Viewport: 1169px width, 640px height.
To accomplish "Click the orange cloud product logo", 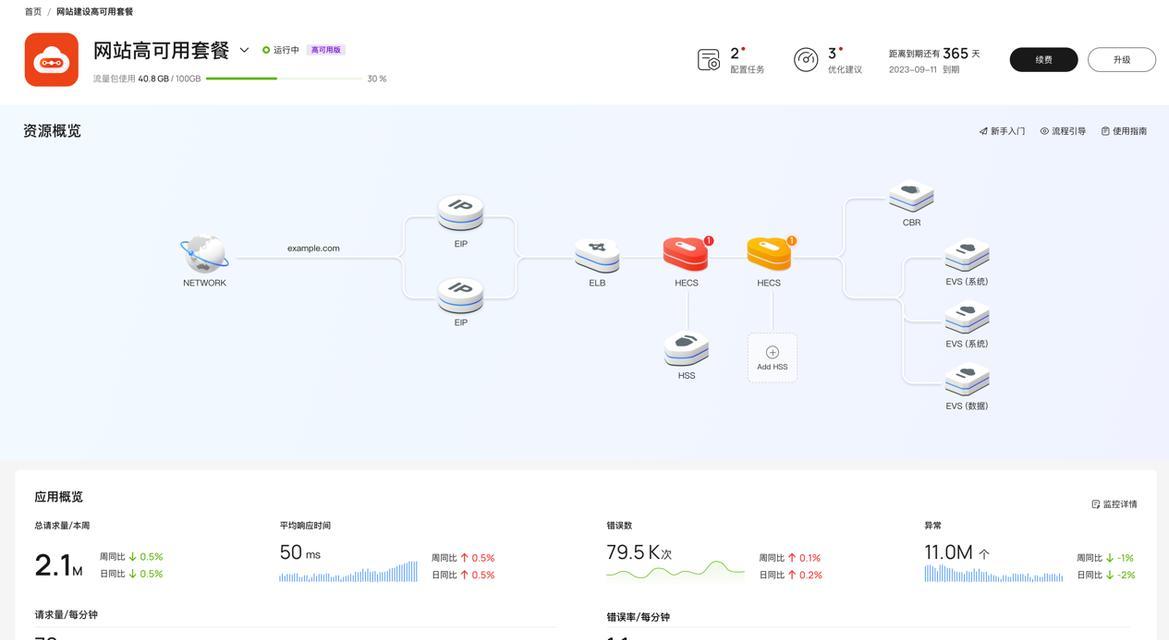I will tap(51, 60).
